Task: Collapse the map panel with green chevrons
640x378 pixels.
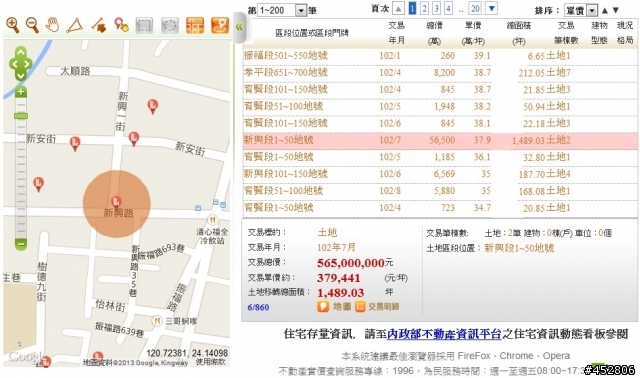Action: point(239,27)
